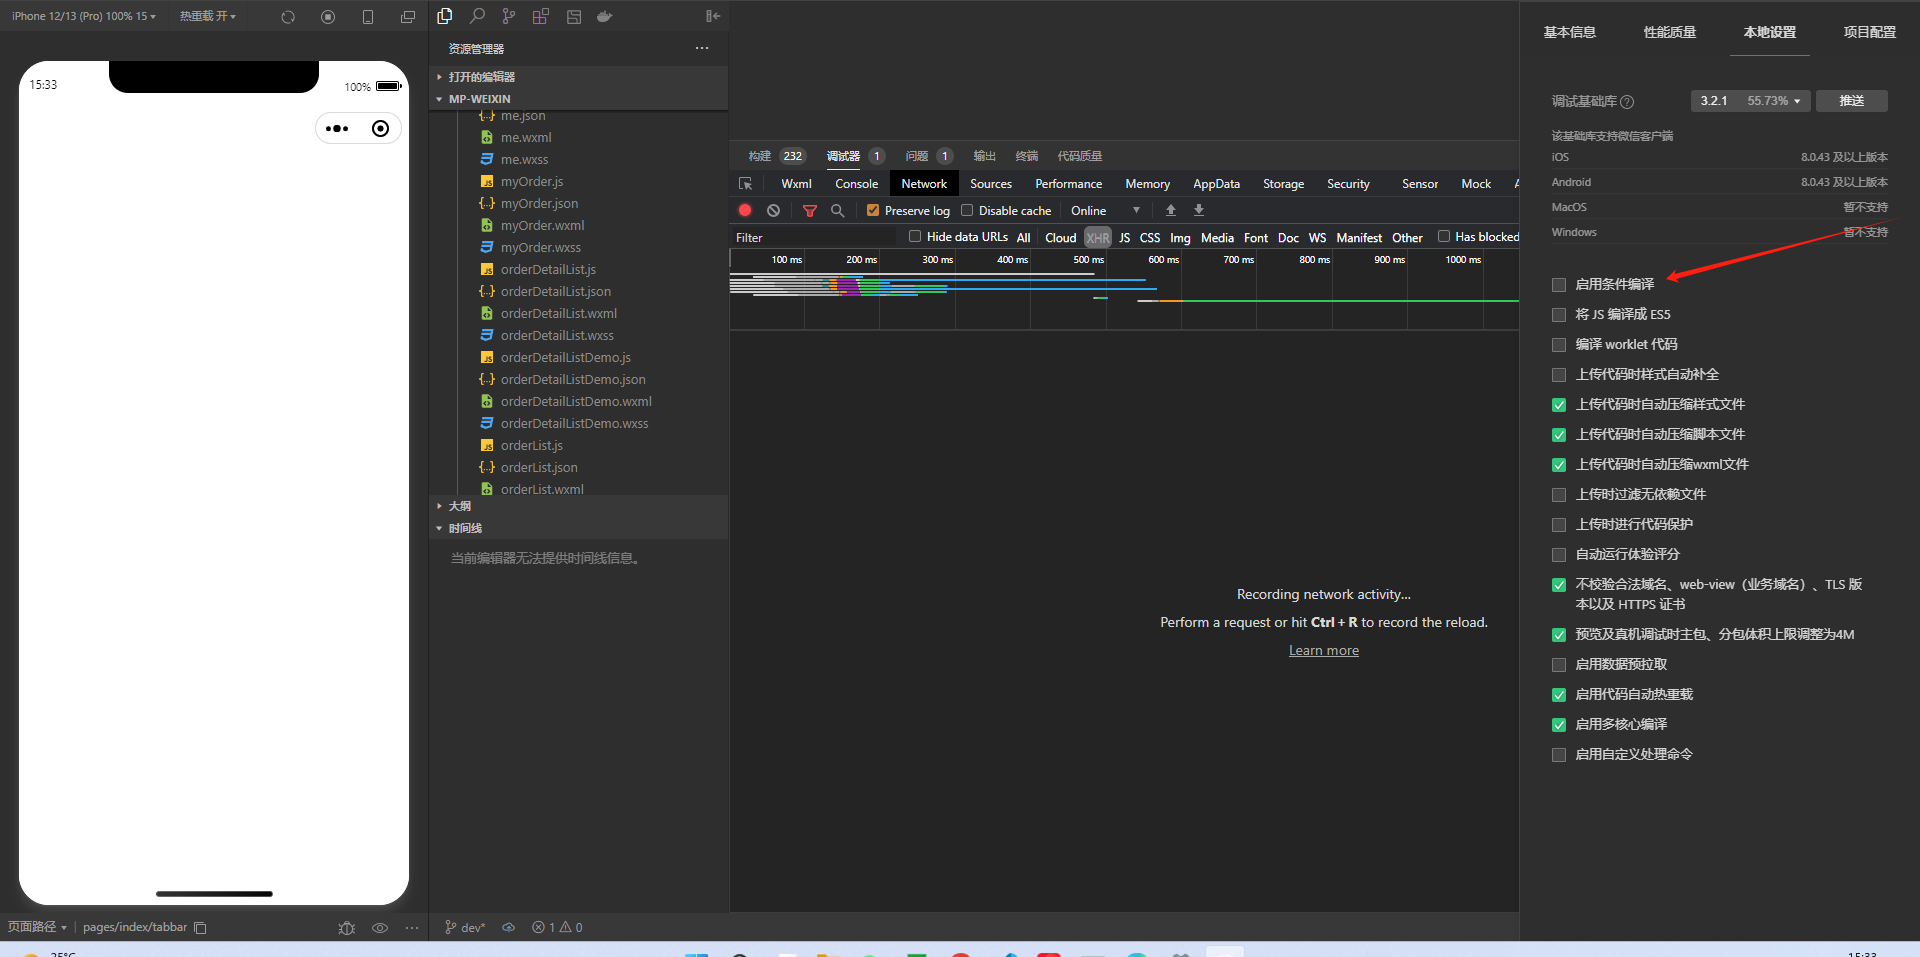Viewport: 1920px width, 957px height.
Task: Click the help question mark beside 调试基础库
Action: pos(1627,101)
